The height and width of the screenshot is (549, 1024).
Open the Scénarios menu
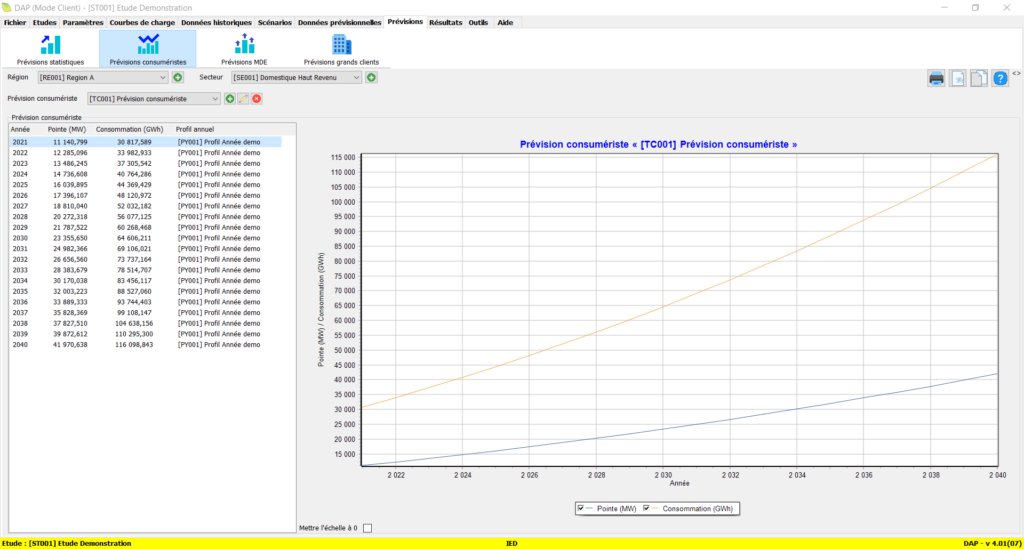275,22
